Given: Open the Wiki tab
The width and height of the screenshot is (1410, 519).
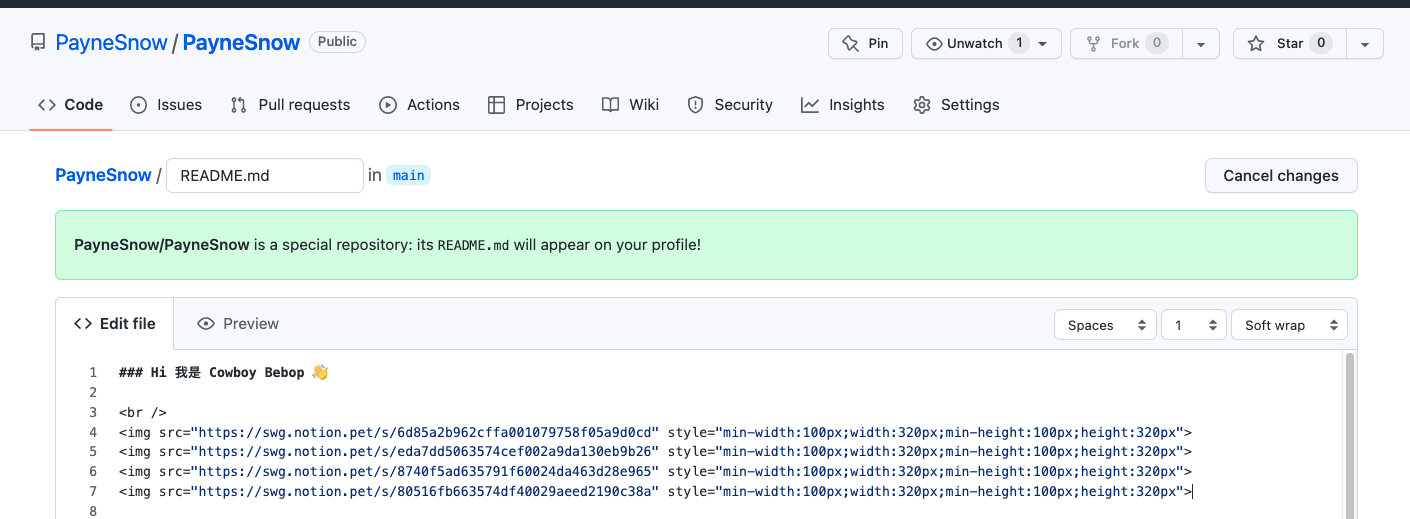Looking at the screenshot, I should [630, 105].
